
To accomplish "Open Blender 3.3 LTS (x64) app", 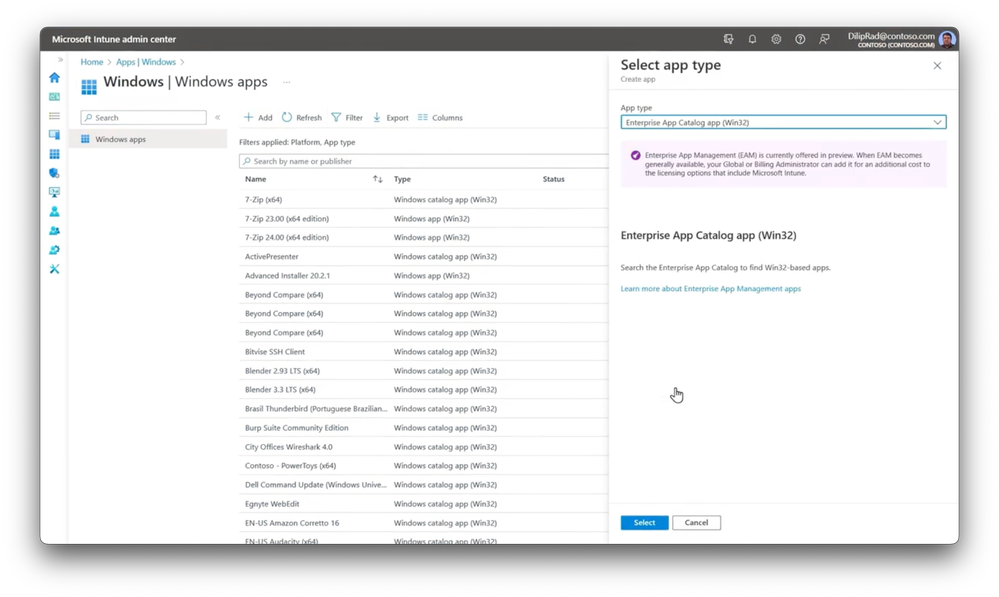I will tap(280, 389).
